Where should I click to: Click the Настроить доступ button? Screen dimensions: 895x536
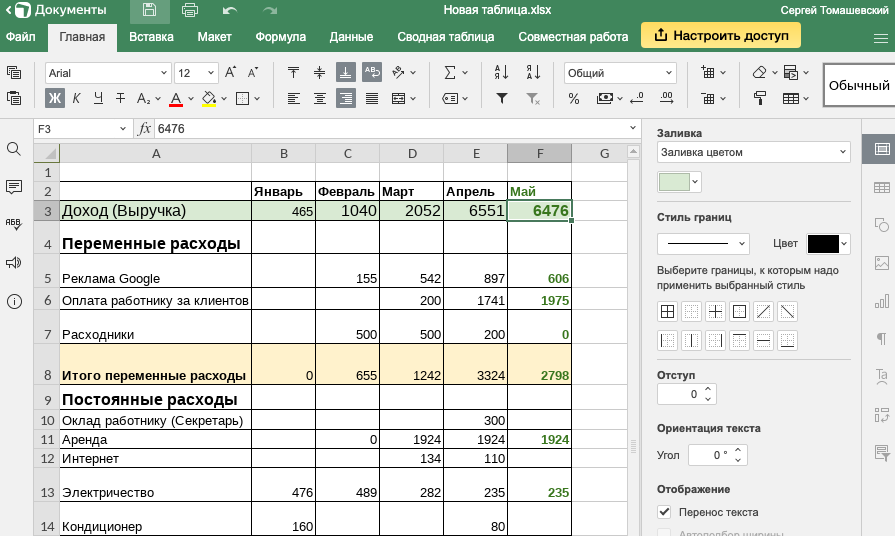pyautogui.click(x=721, y=35)
